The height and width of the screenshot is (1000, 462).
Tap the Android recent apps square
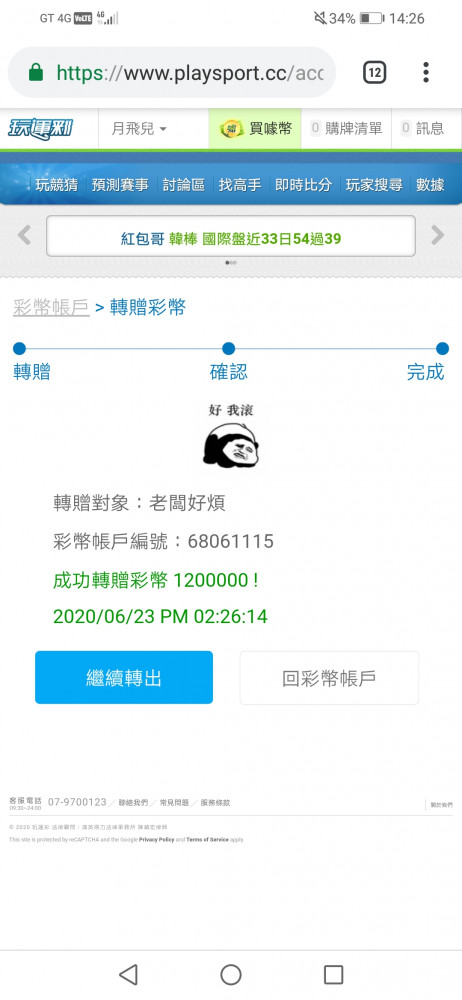click(334, 974)
